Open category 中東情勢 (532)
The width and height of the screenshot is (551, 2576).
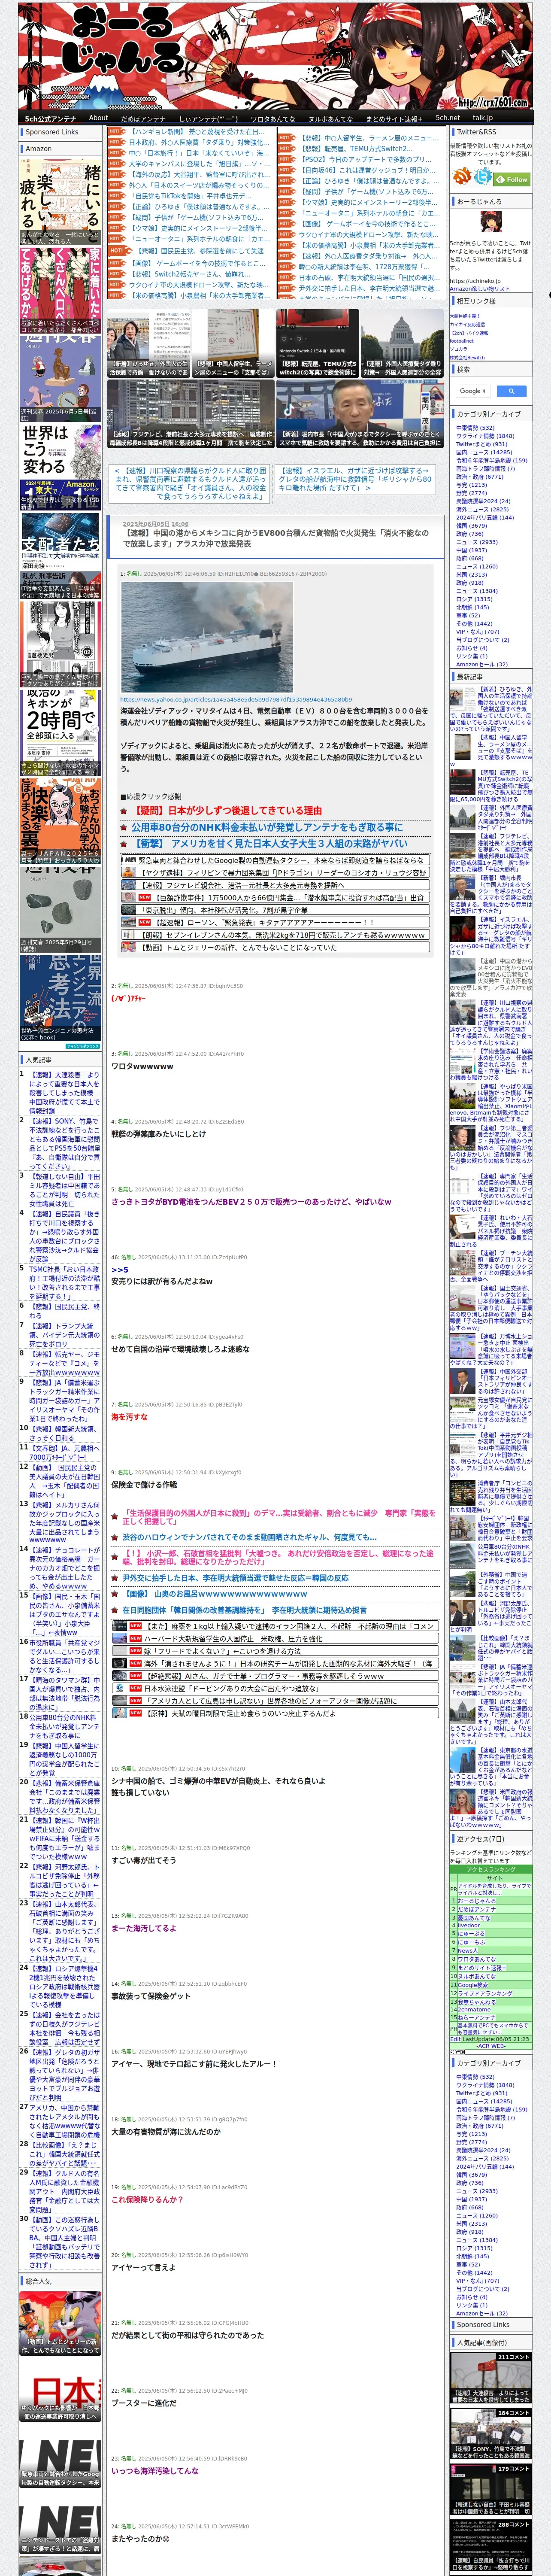point(475,428)
